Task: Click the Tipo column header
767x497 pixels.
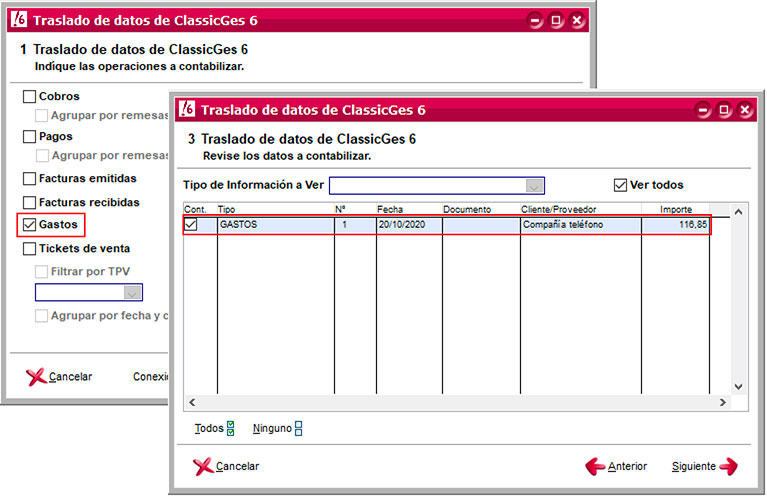Action: click(x=276, y=209)
